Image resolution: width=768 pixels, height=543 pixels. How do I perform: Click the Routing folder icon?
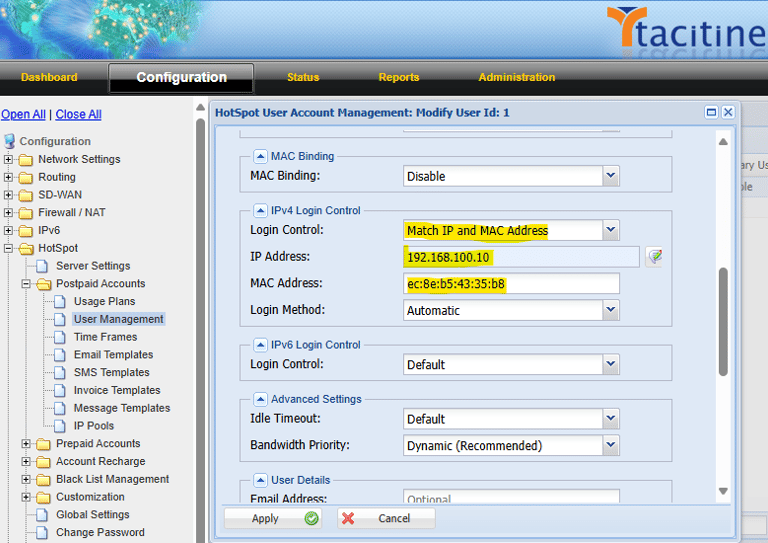pyautogui.click(x=25, y=177)
